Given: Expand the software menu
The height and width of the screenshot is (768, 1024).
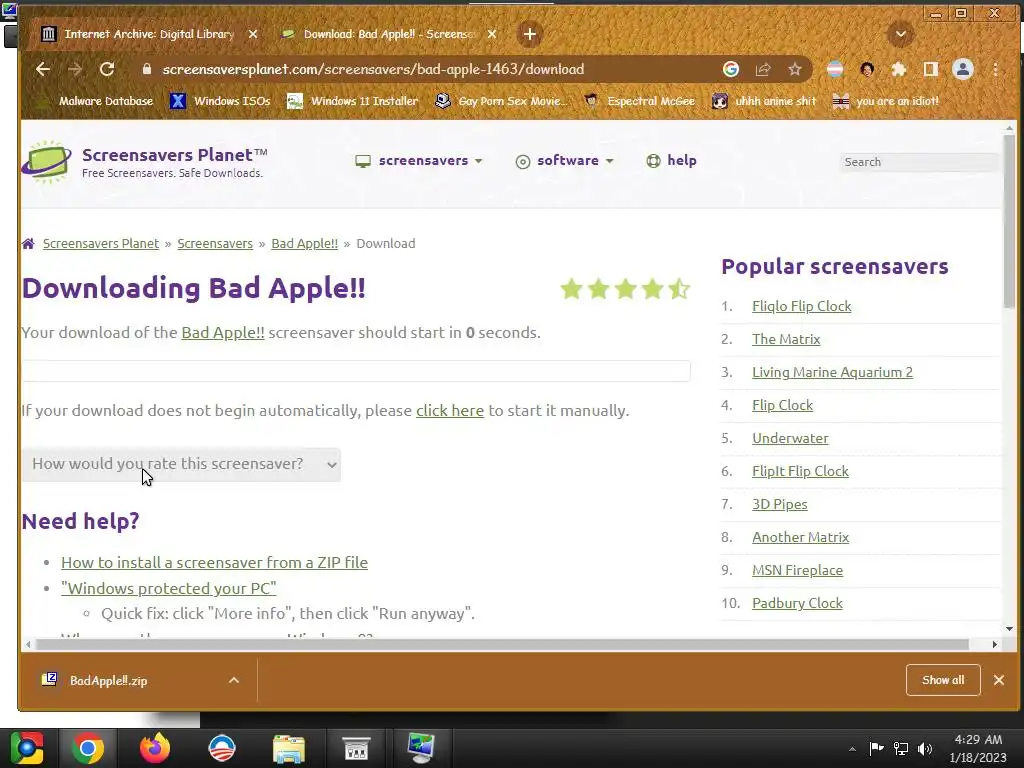Looking at the screenshot, I should pos(564,161).
